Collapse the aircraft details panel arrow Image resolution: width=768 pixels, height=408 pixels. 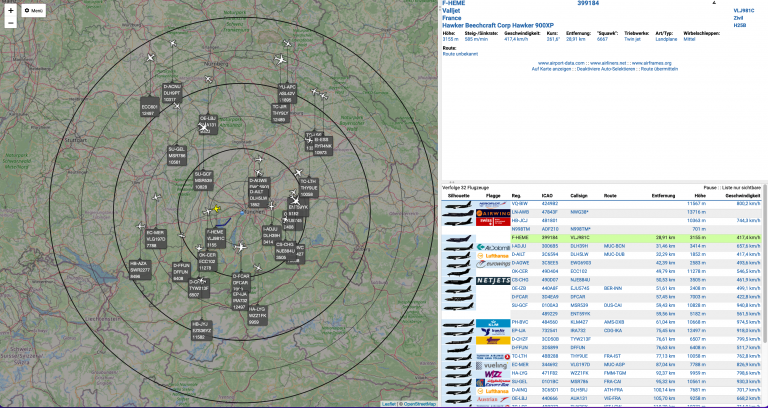pos(714,4)
